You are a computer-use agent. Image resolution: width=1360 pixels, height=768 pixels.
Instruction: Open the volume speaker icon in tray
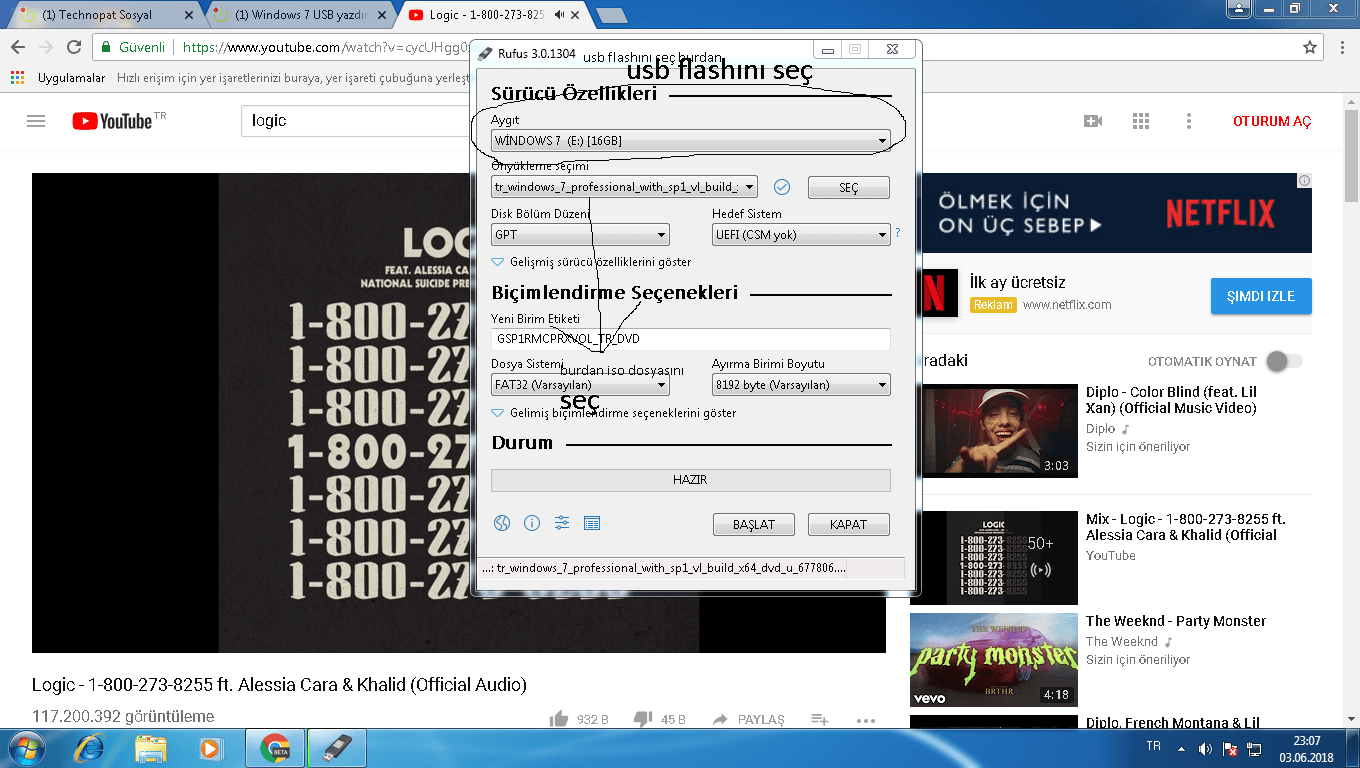point(1205,748)
